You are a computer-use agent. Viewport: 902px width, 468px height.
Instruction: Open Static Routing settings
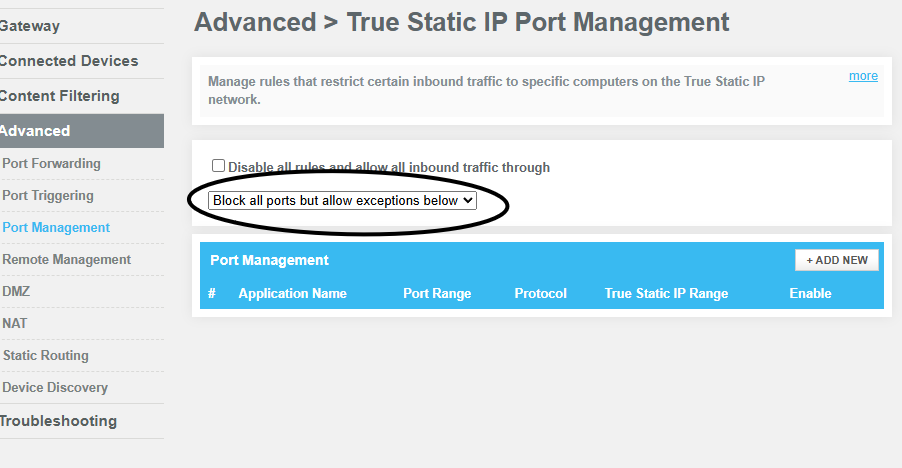pyautogui.click(x=46, y=355)
